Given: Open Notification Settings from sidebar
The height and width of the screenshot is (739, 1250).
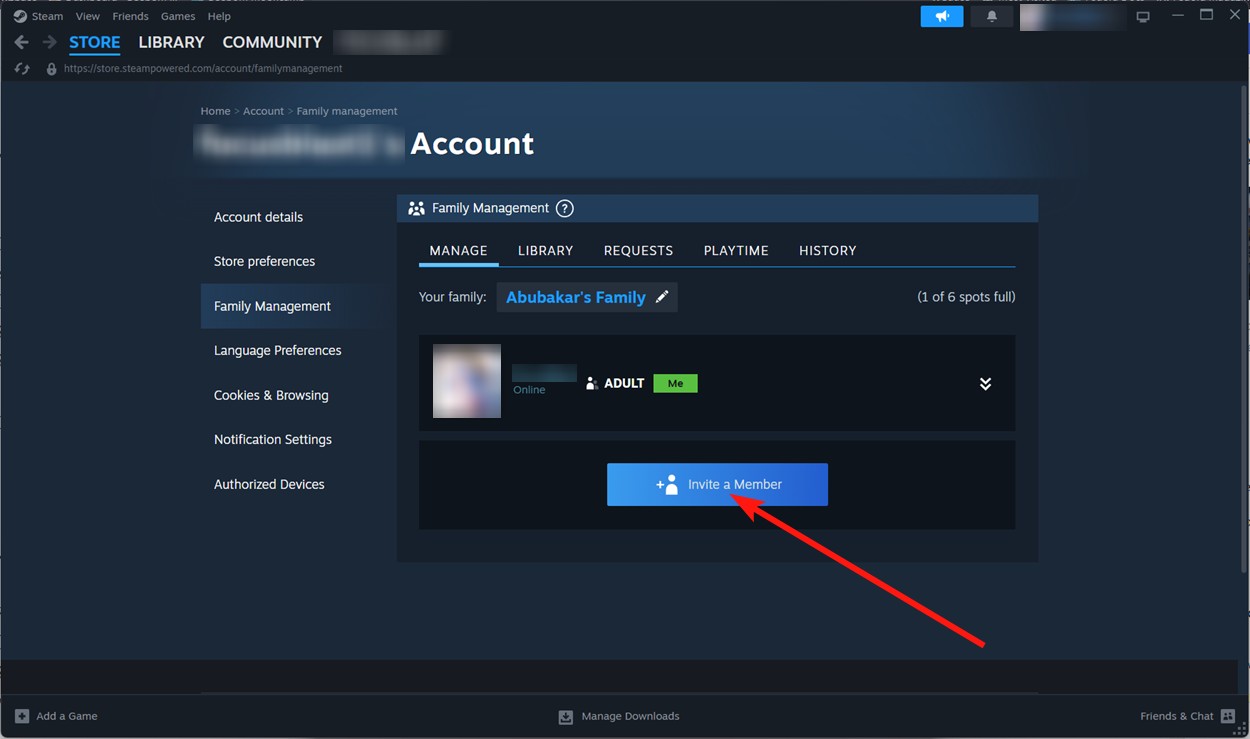Looking at the screenshot, I should [272, 439].
